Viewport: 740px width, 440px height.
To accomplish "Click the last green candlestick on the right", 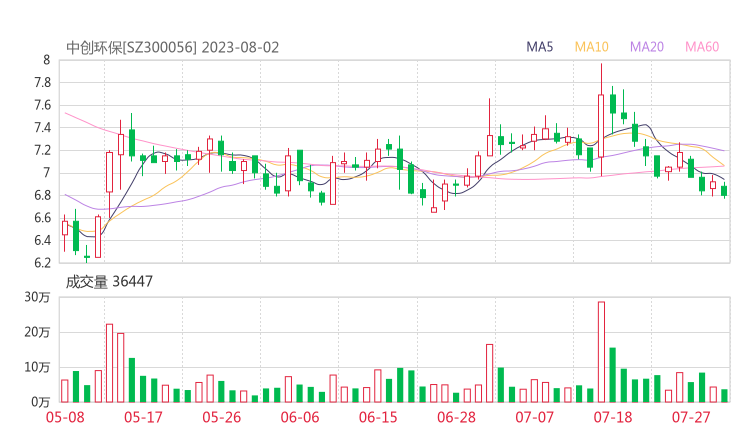I will (x=724, y=191).
